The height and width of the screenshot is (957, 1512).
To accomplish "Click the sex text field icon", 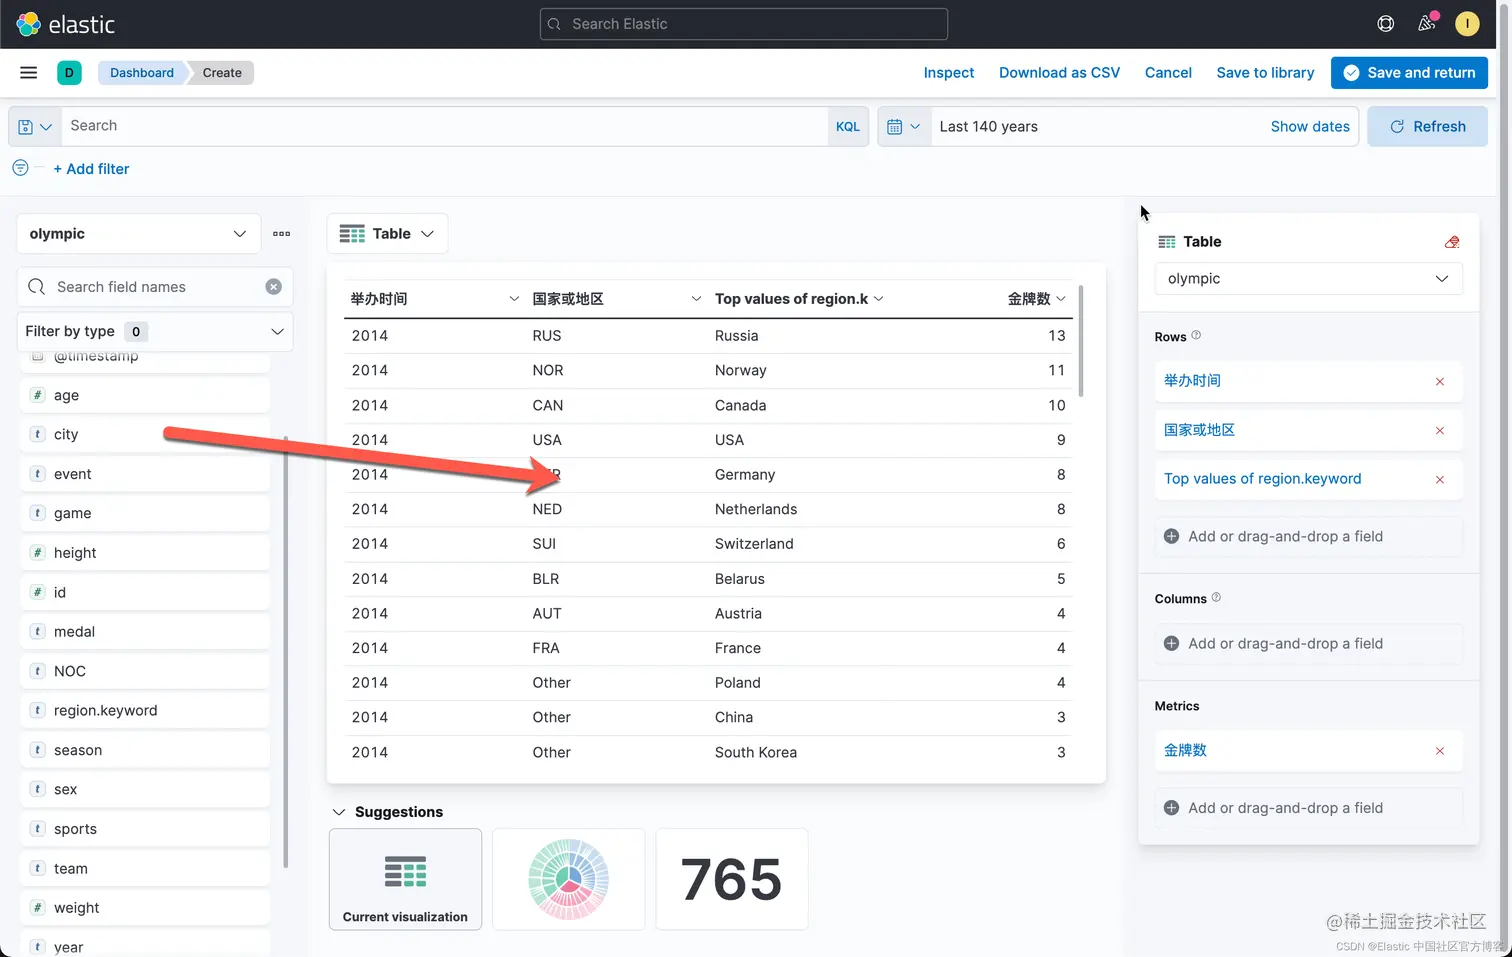I will (x=37, y=790).
